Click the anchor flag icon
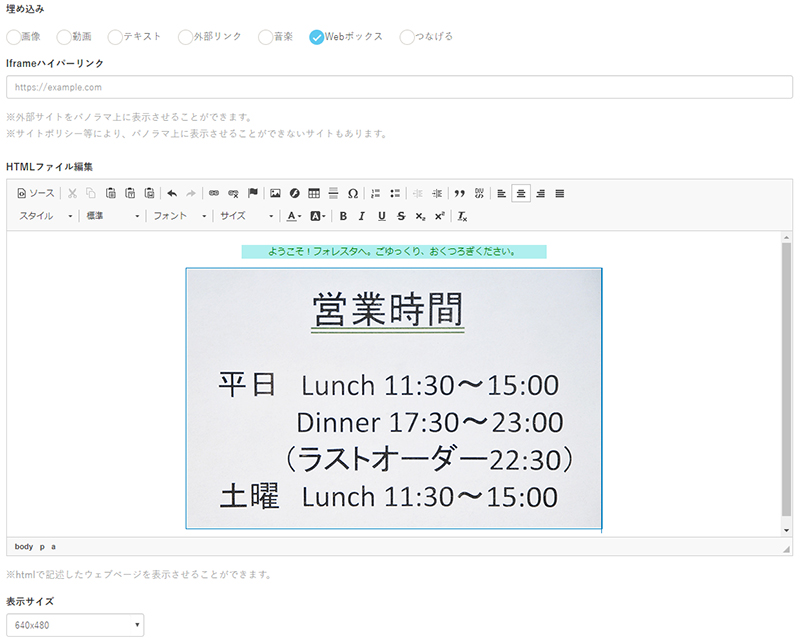The height and width of the screenshot is (643, 800). point(253,193)
